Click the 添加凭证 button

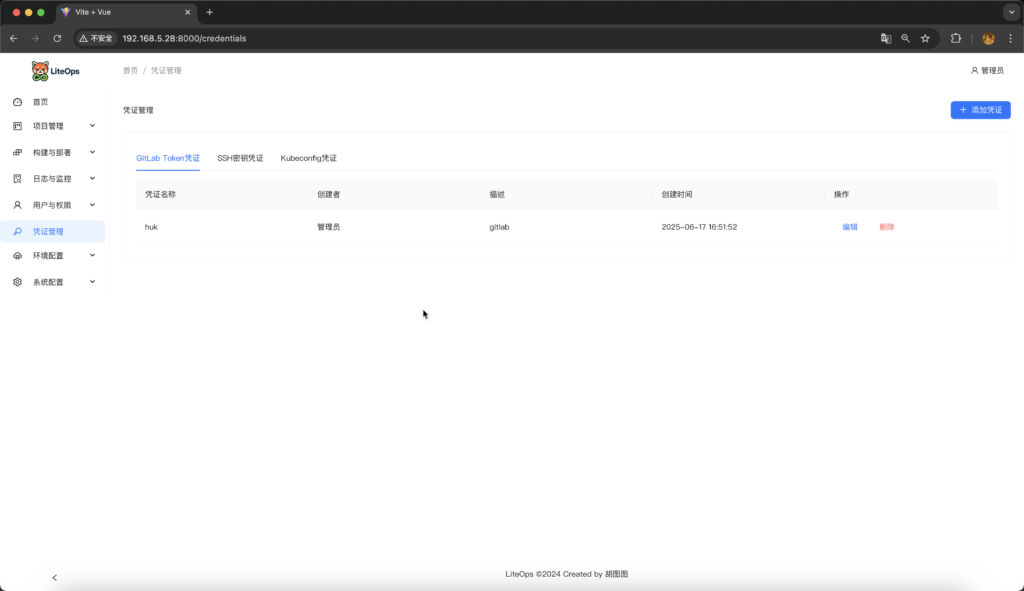(980, 110)
